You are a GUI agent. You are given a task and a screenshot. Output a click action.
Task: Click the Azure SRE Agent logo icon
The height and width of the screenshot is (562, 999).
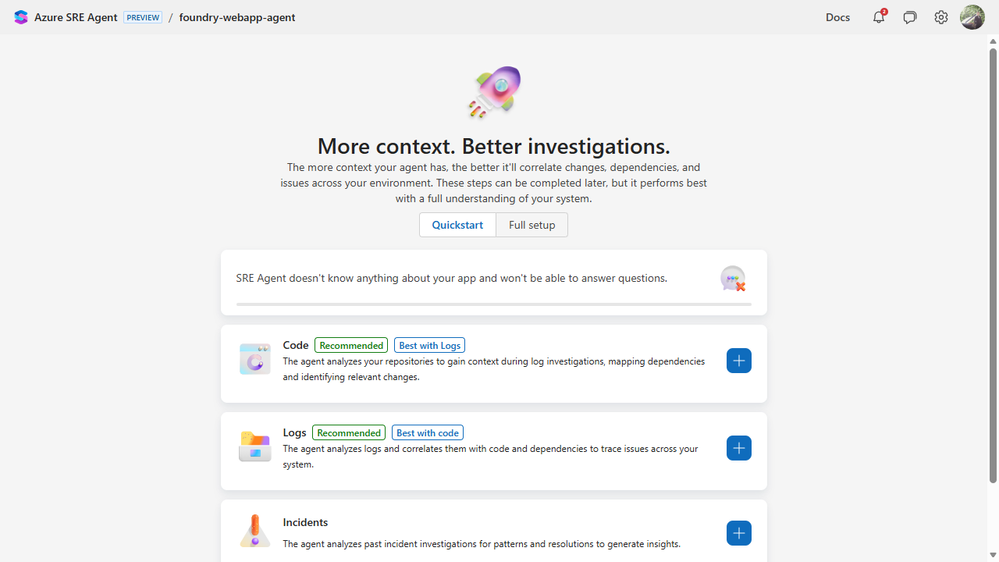click(21, 17)
